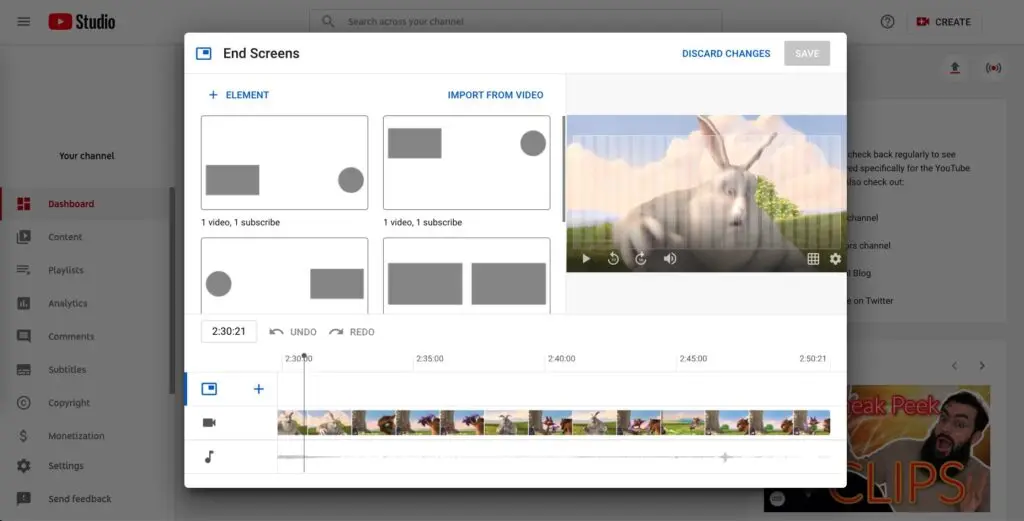This screenshot has width=1024, height=521.
Task: Click the timecode field showing 2:30:21
Action: (x=229, y=331)
